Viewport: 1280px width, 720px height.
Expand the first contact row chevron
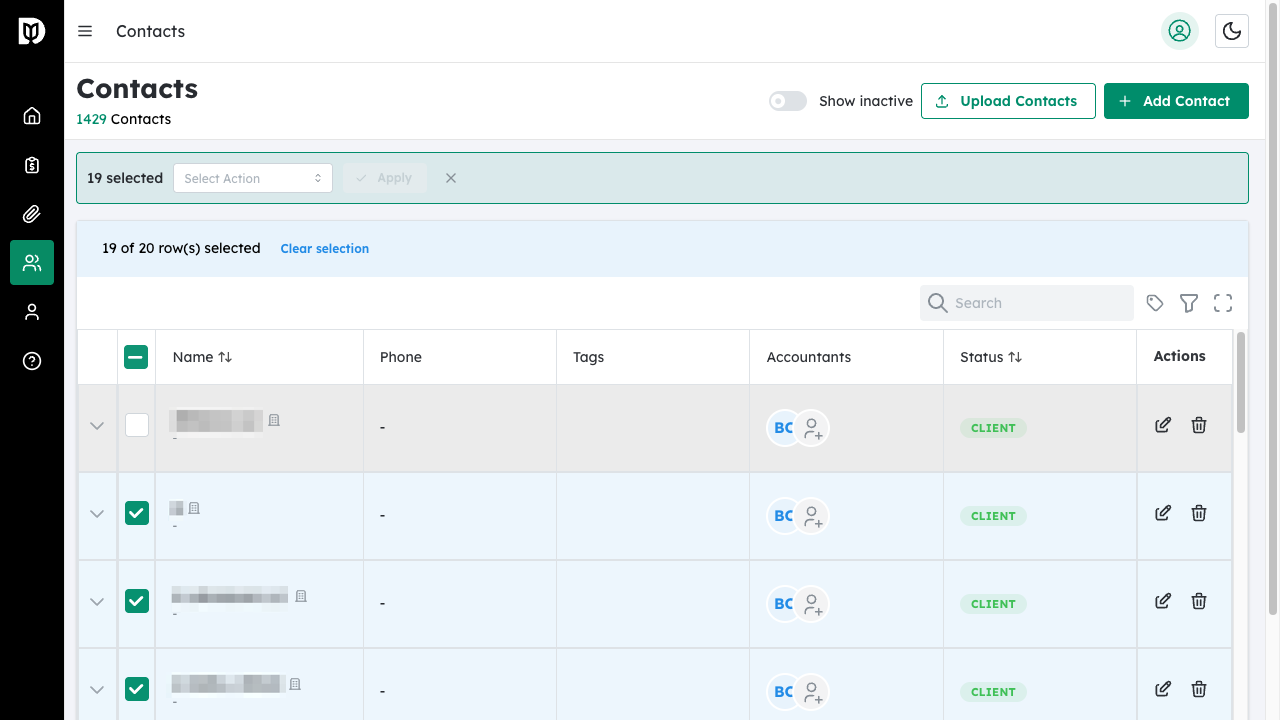97,425
